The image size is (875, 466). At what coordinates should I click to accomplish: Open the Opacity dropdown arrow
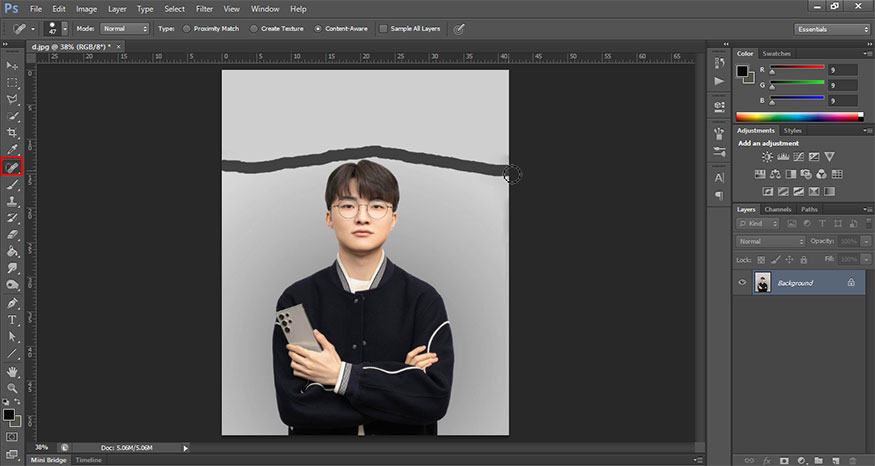click(x=866, y=241)
